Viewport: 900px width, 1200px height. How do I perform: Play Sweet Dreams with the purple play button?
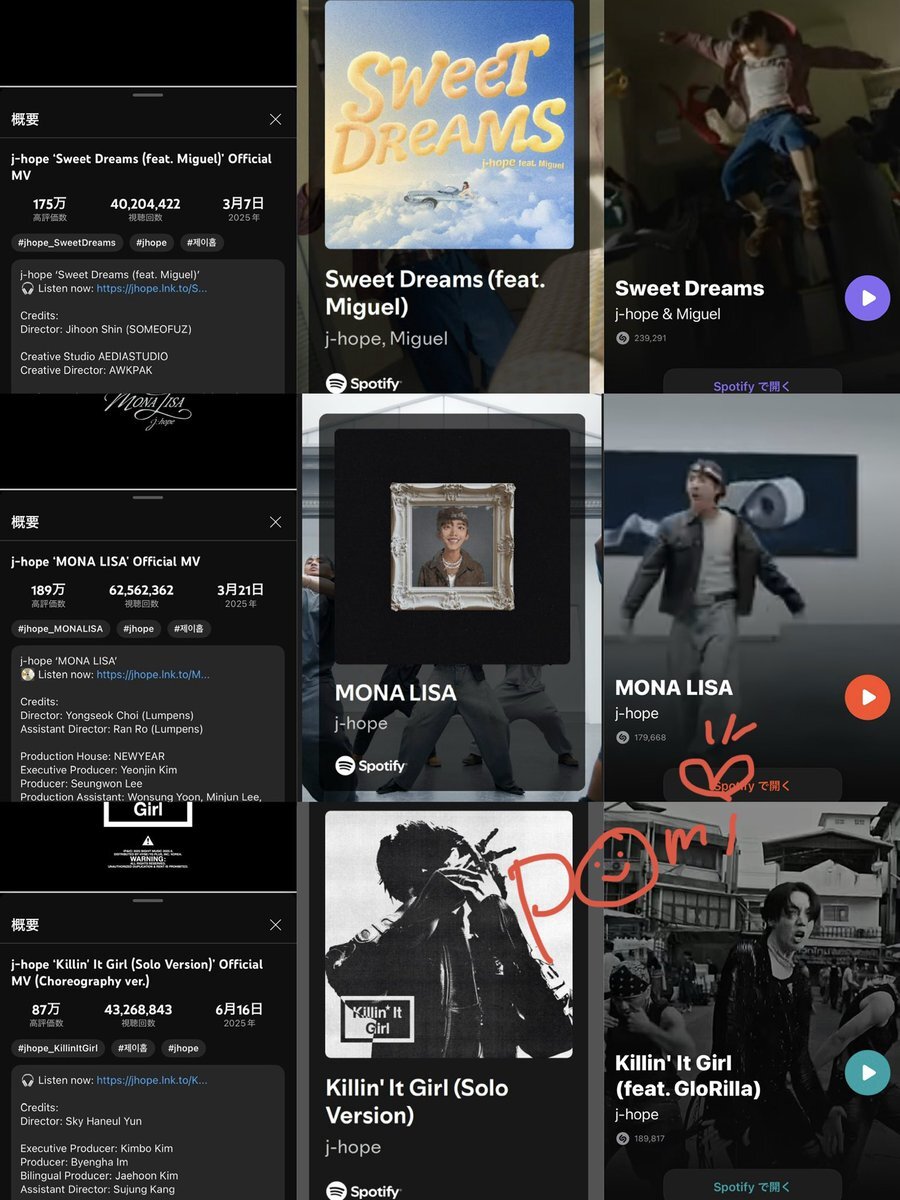click(867, 298)
